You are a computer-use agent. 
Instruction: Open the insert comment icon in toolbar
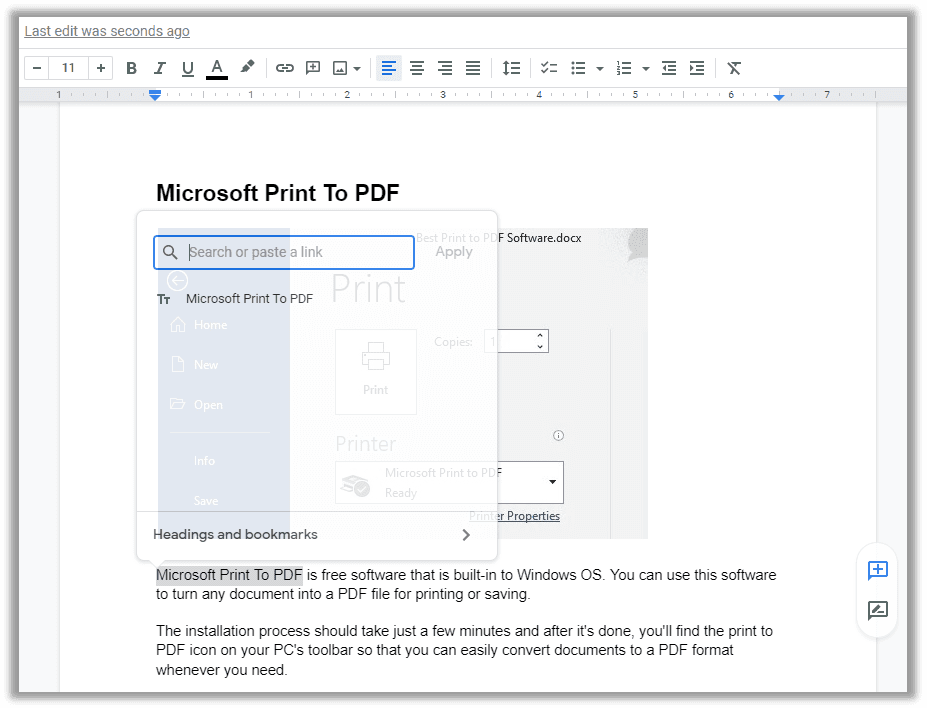tap(312, 67)
